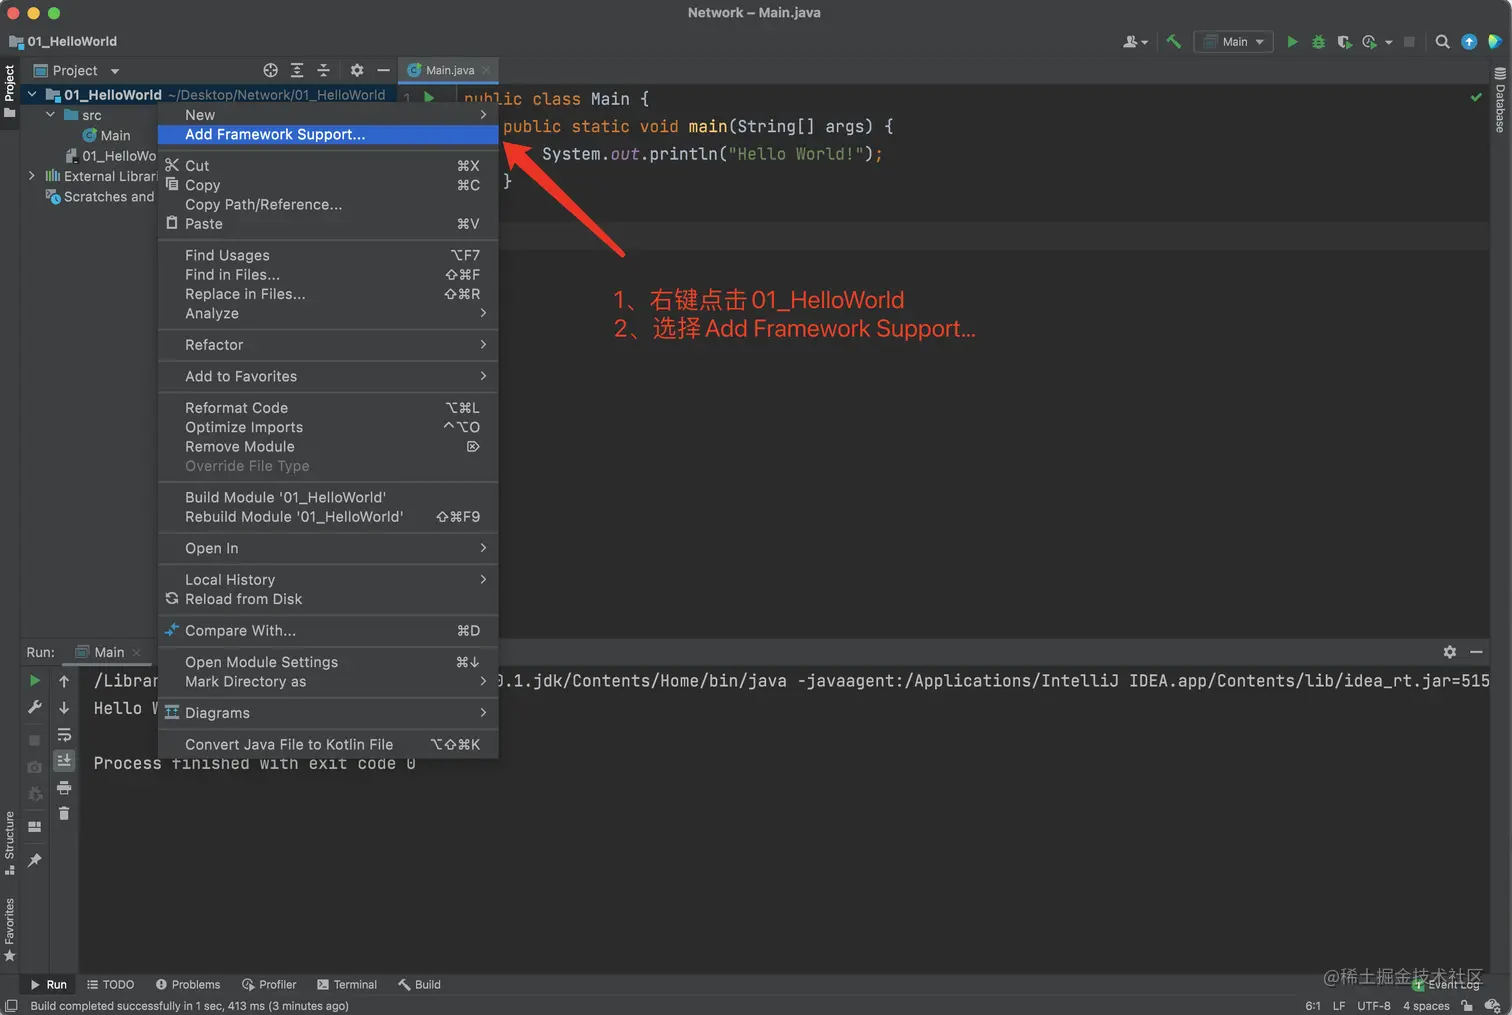Click the locate-file crosshair icon in the Project panel
Viewport: 1512px width, 1015px height.
[270, 70]
